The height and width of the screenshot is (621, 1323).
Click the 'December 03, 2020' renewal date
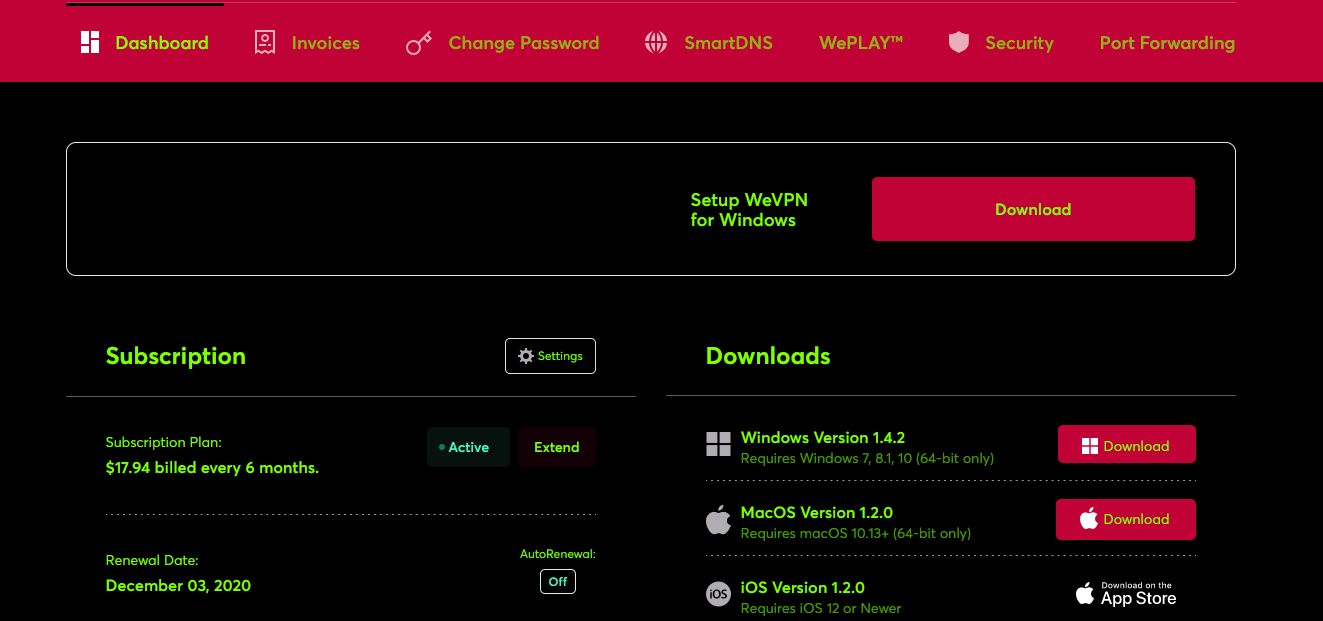coord(178,586)
